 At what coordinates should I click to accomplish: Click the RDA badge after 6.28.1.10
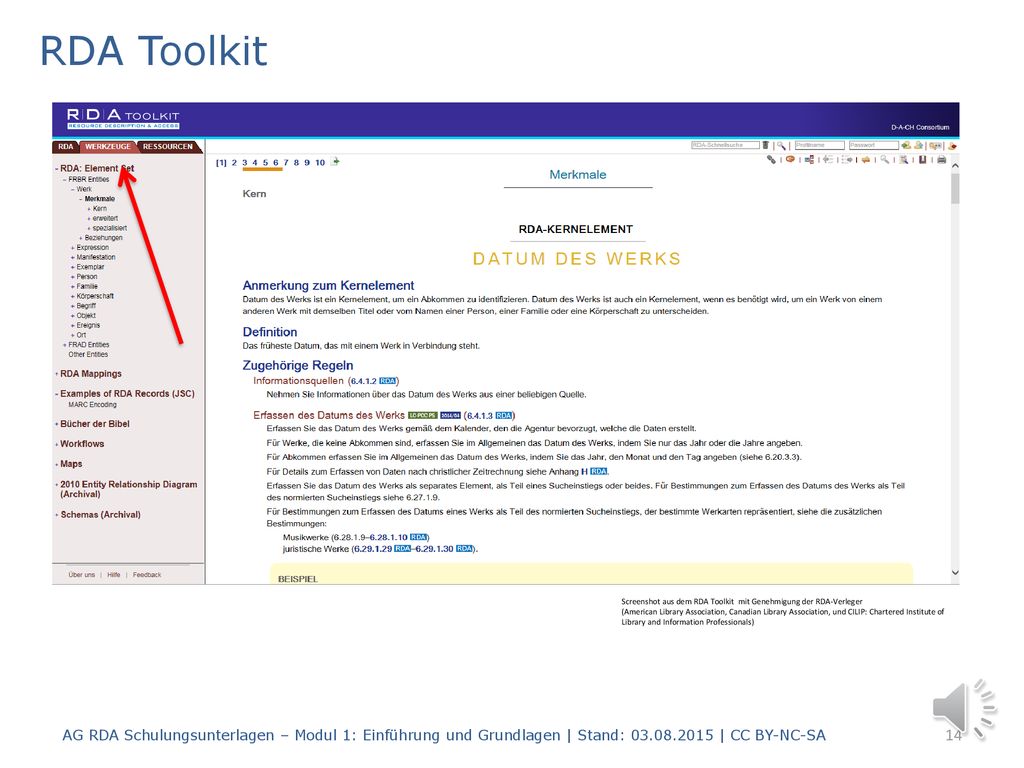[x=418, y=537]
